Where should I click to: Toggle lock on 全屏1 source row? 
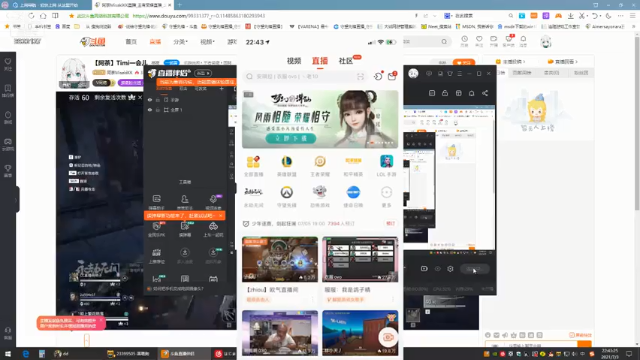[x=158, y=110]
